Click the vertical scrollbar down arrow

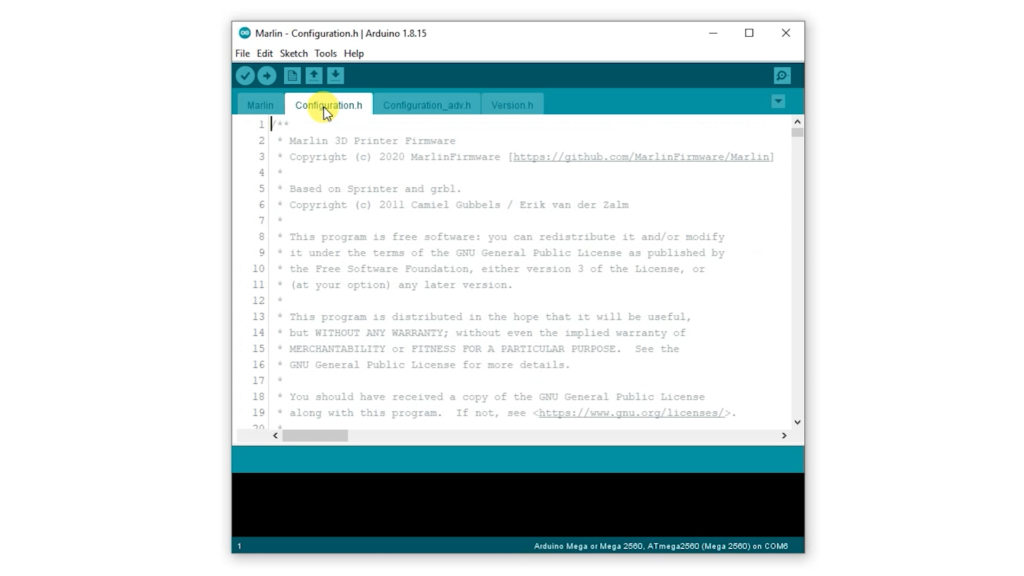point(797,423)
